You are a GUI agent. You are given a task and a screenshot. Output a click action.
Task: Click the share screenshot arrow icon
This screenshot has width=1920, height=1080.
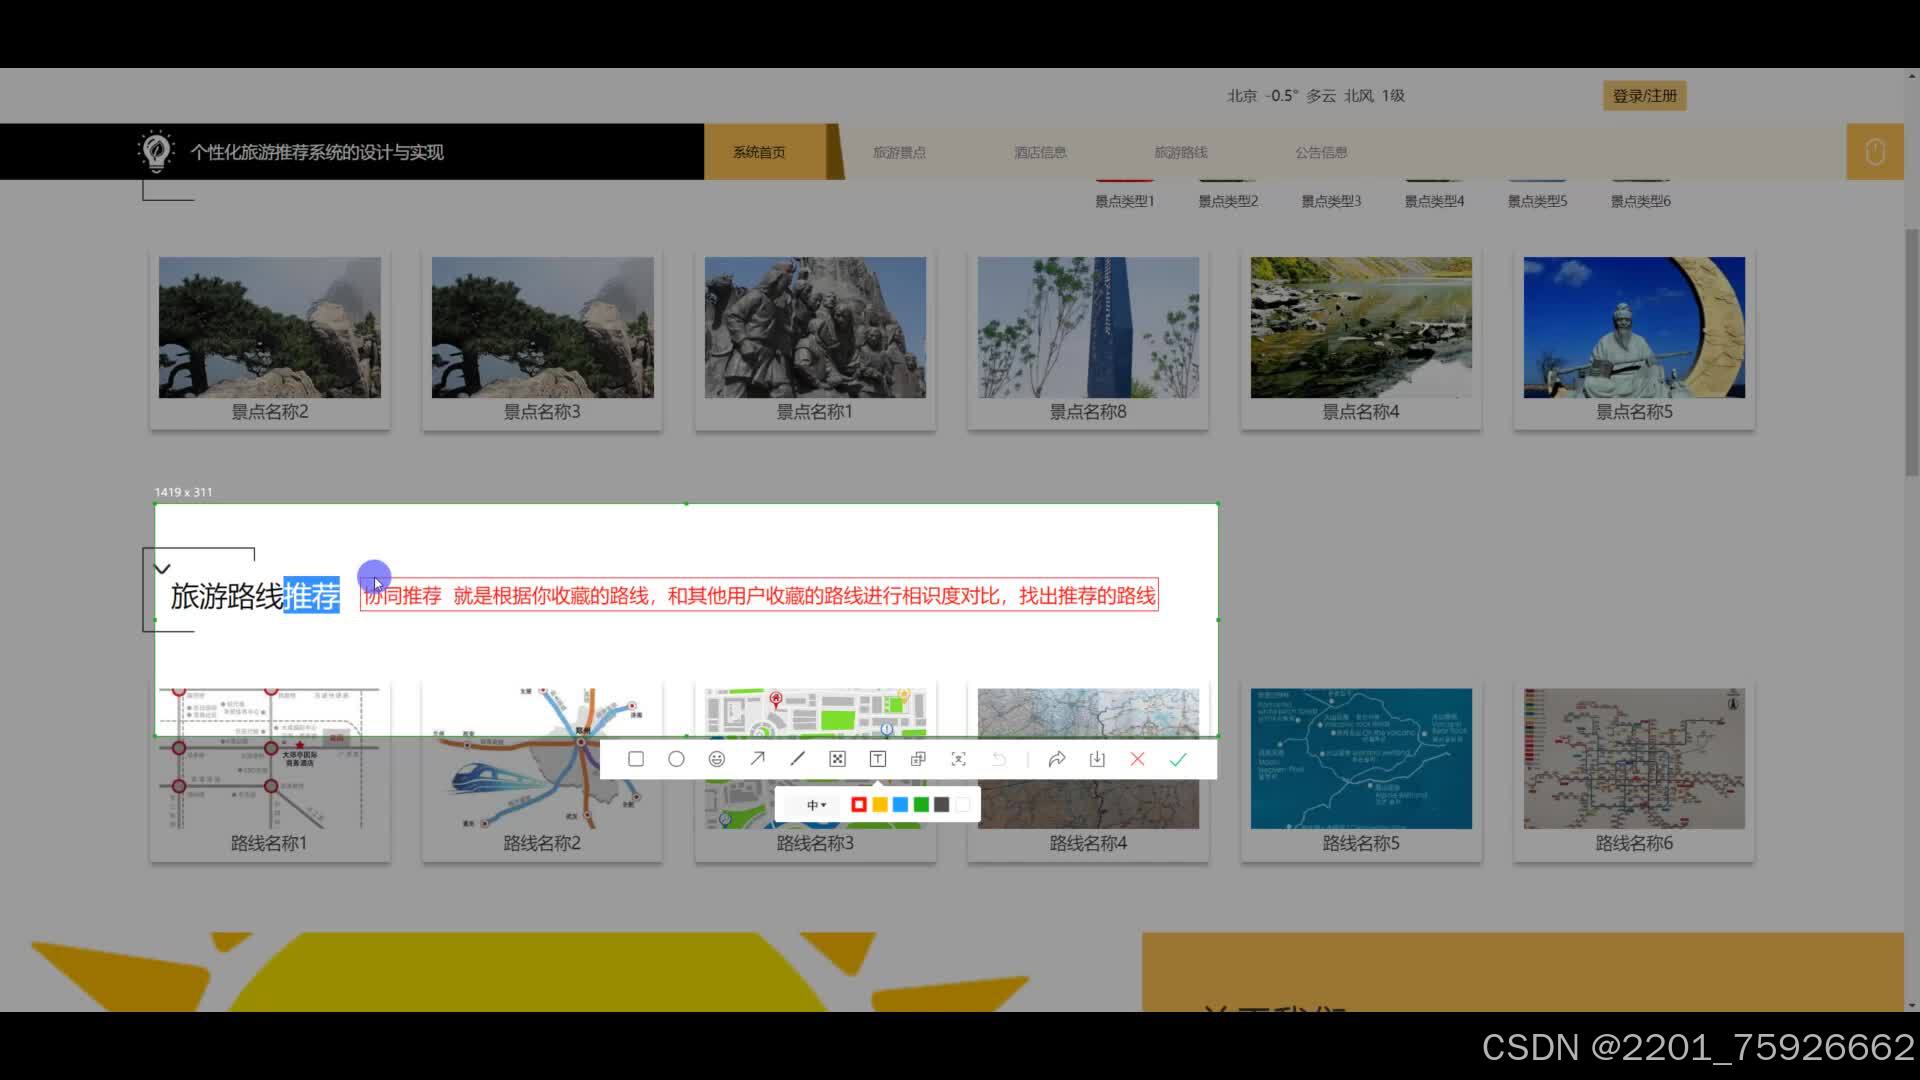(x=1057, y=759)
